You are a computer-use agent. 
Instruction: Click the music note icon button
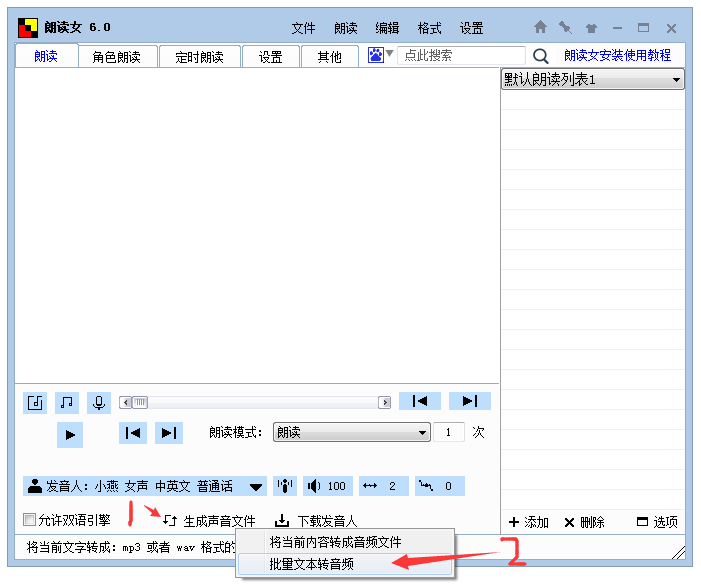click(67, 403)
